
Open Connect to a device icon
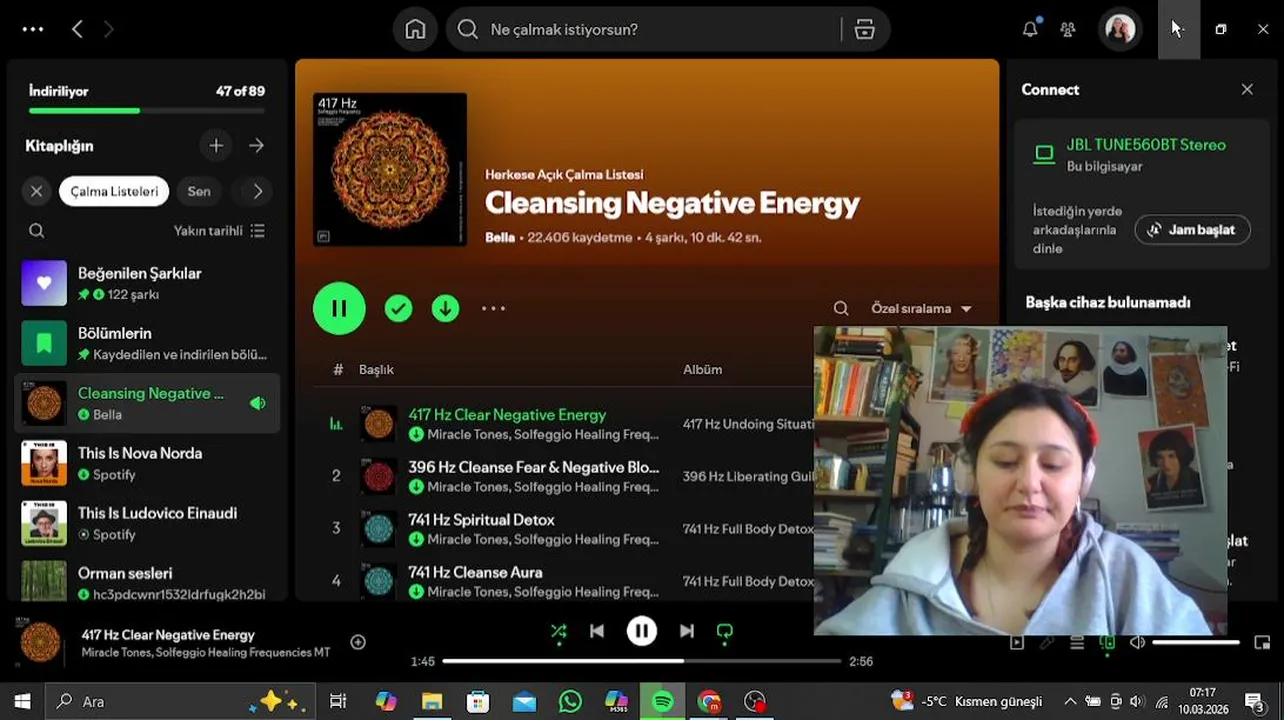pyautogui.click(x=1107, y=643)
